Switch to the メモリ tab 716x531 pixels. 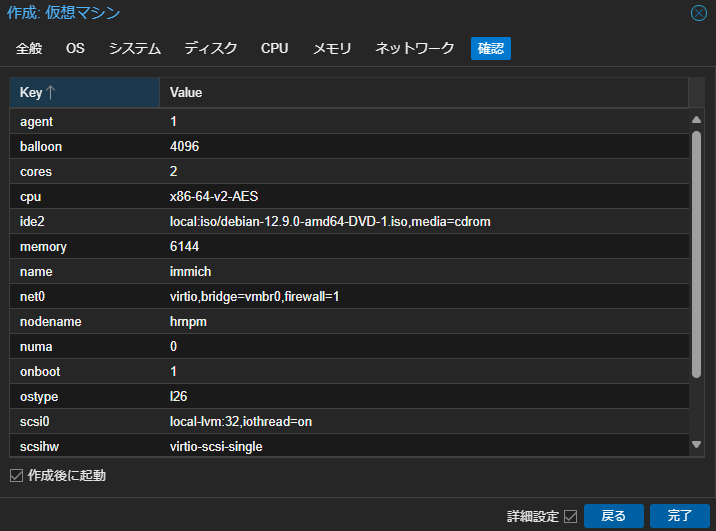pyautogui.click(x=332, y=48)
